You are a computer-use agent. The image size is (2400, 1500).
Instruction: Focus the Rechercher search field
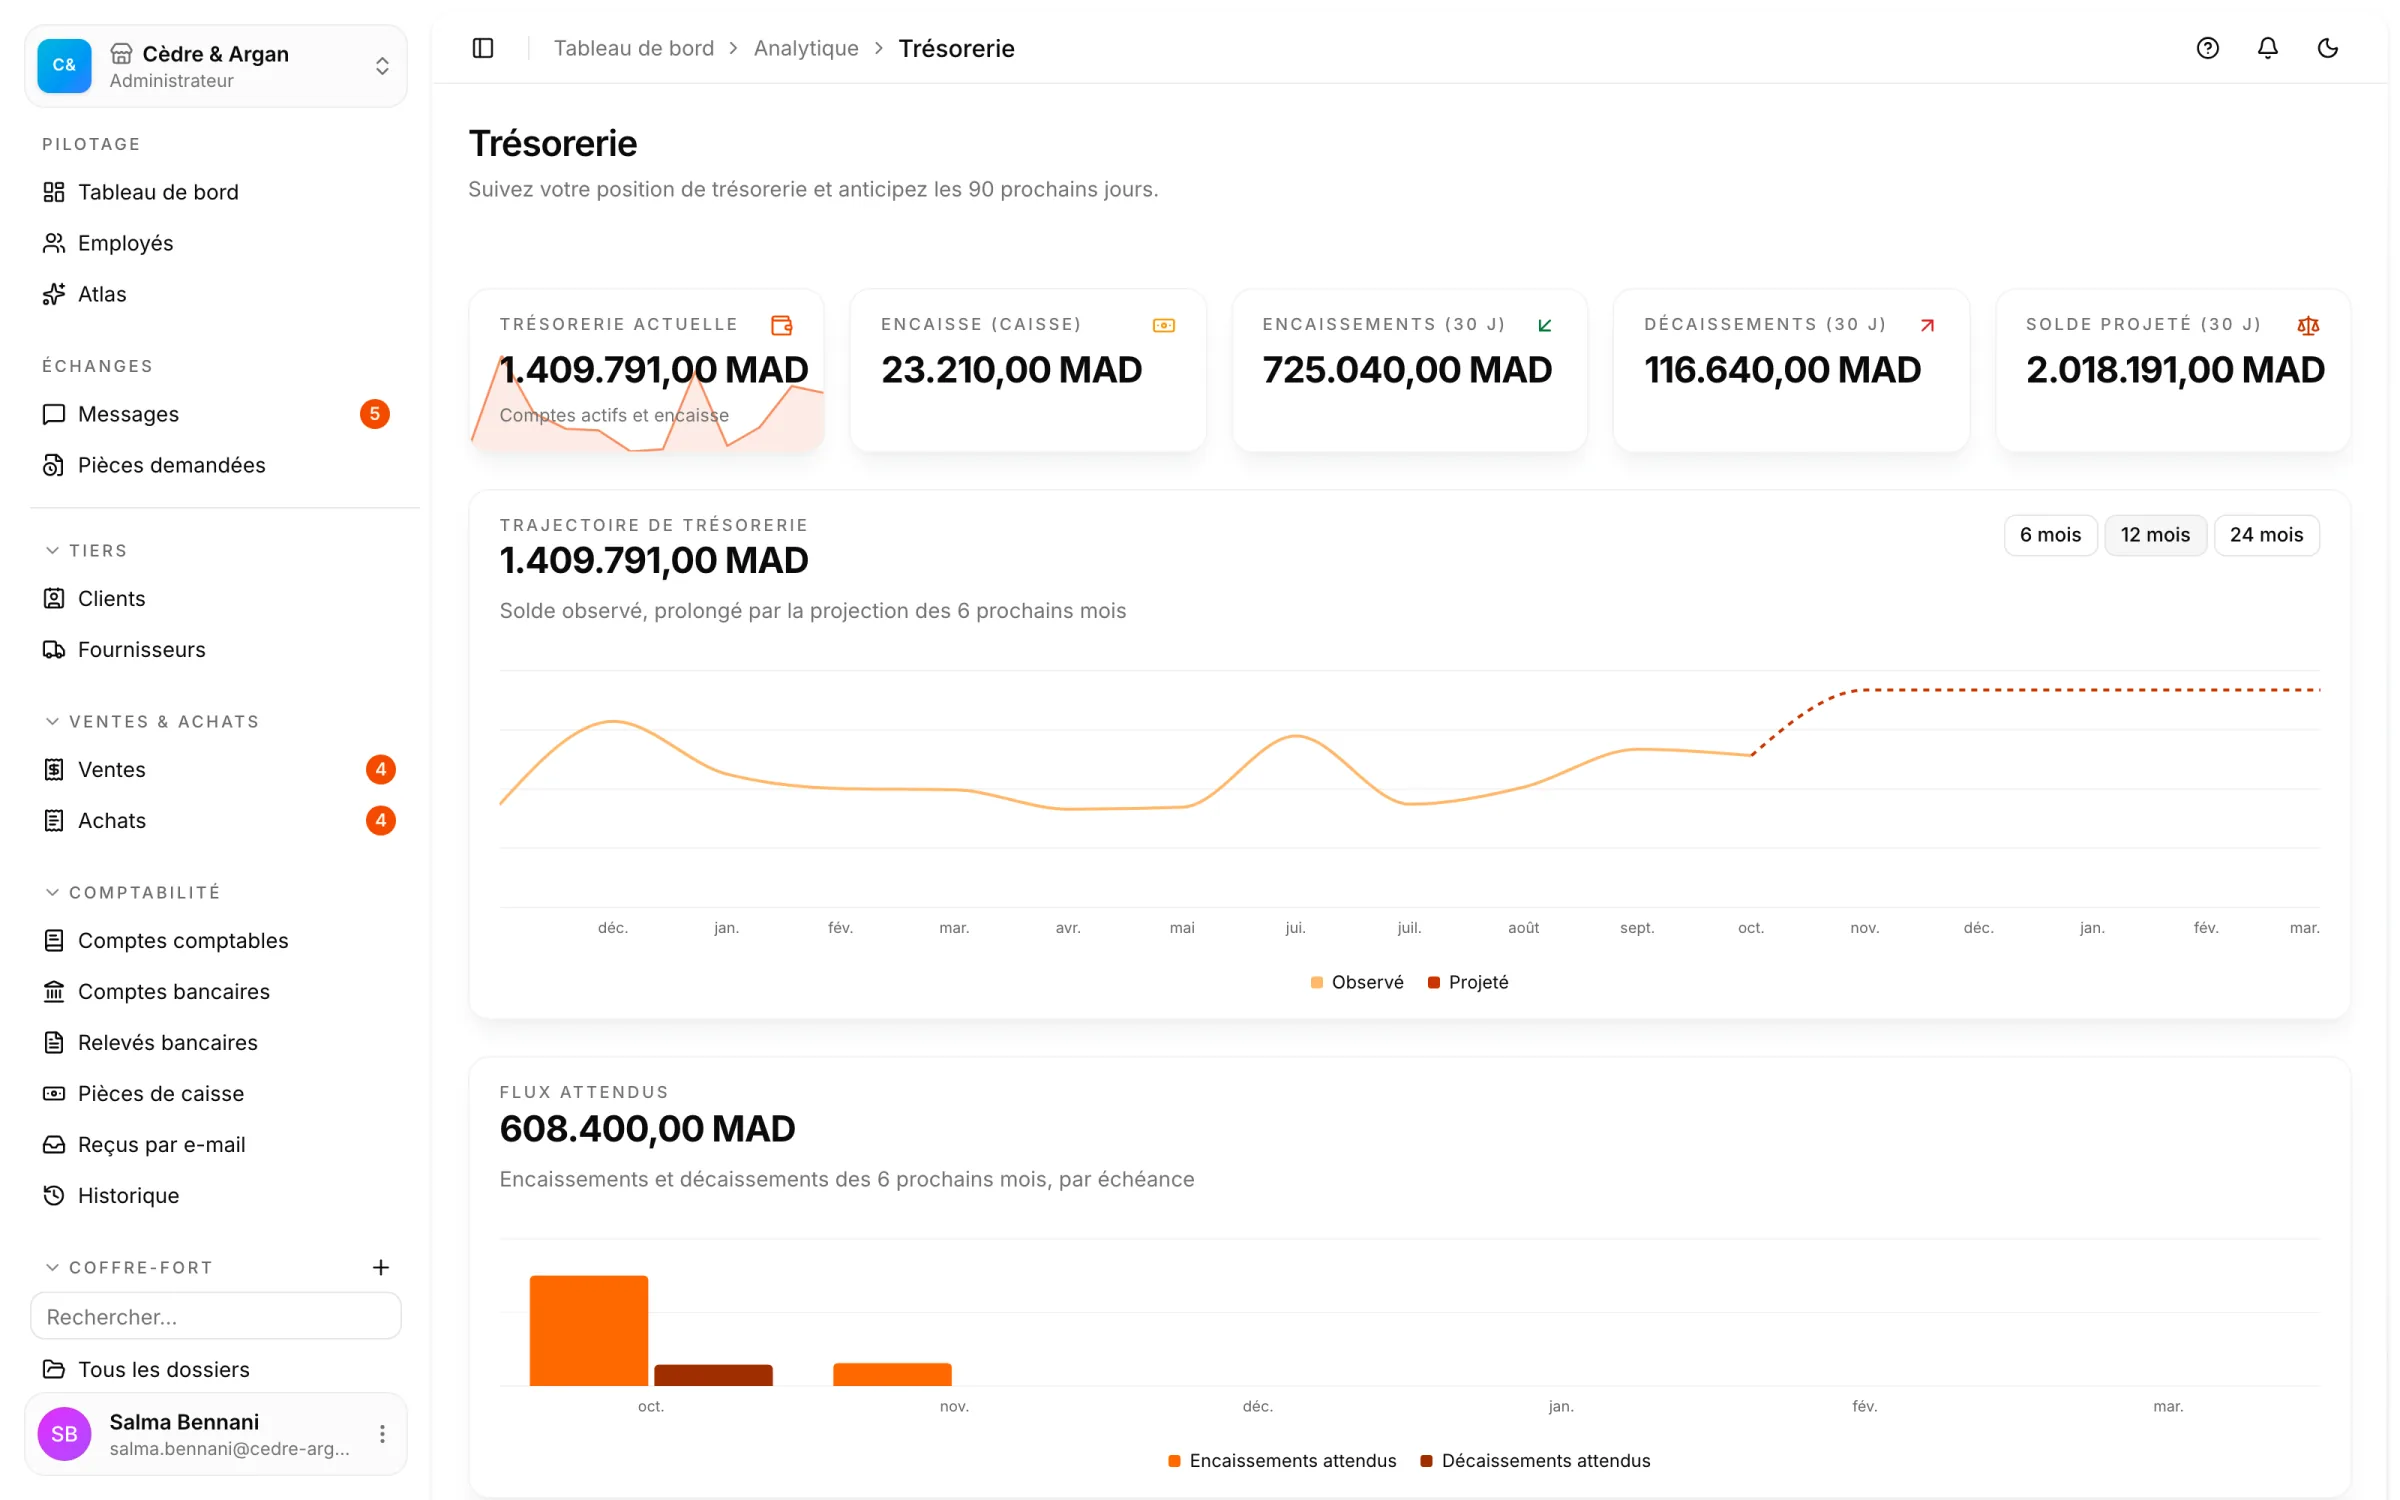[x=216, y=1316]
